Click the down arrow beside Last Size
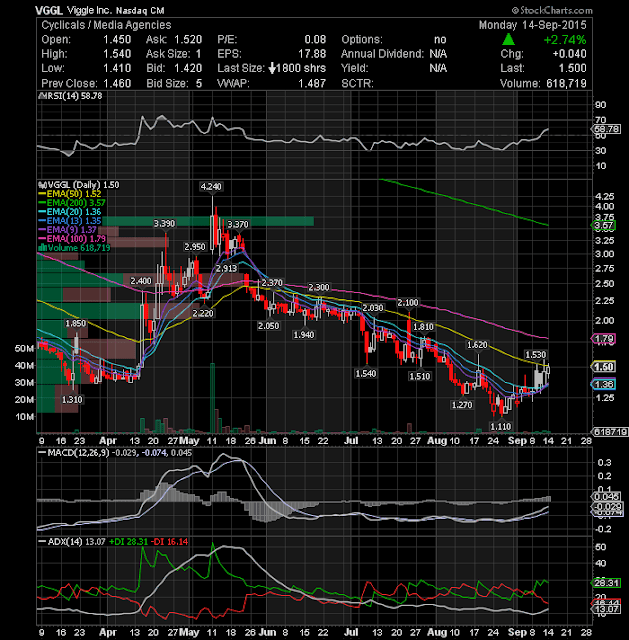The height and width of the screenshot is (640, 629). tap(272, 68)
